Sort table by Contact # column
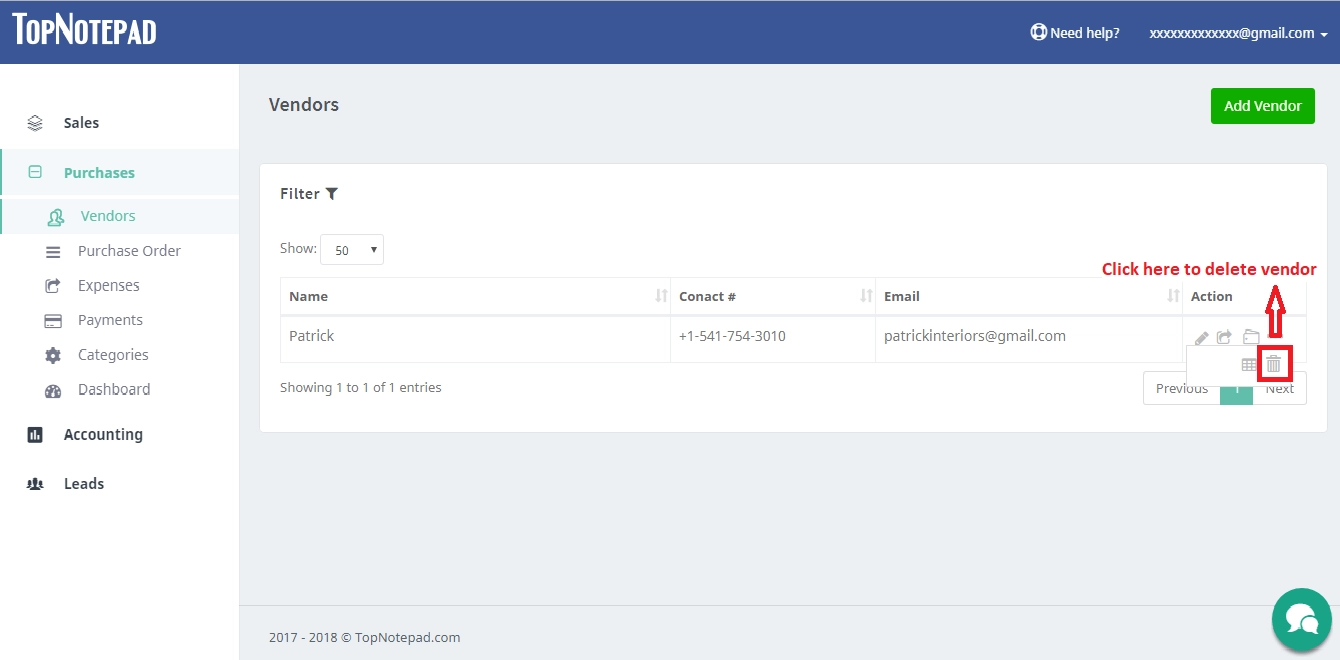Image resolution: width=1340 pixels, height=660 pixels. [866, 296]
